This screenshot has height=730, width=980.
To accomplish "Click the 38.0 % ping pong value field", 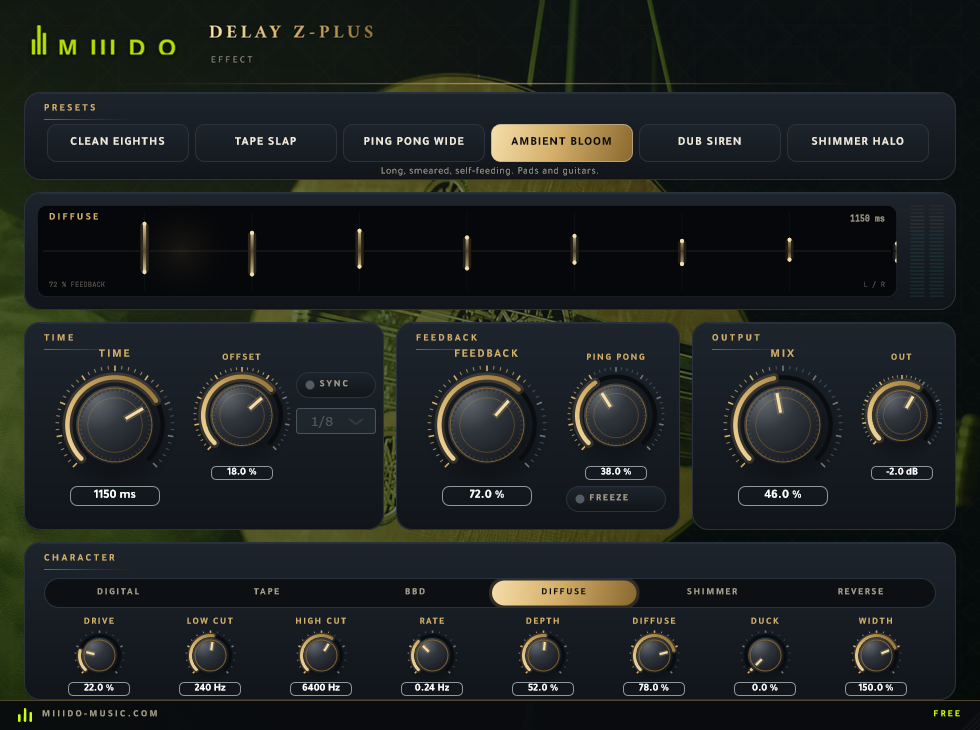I will [x=616, y=472].
